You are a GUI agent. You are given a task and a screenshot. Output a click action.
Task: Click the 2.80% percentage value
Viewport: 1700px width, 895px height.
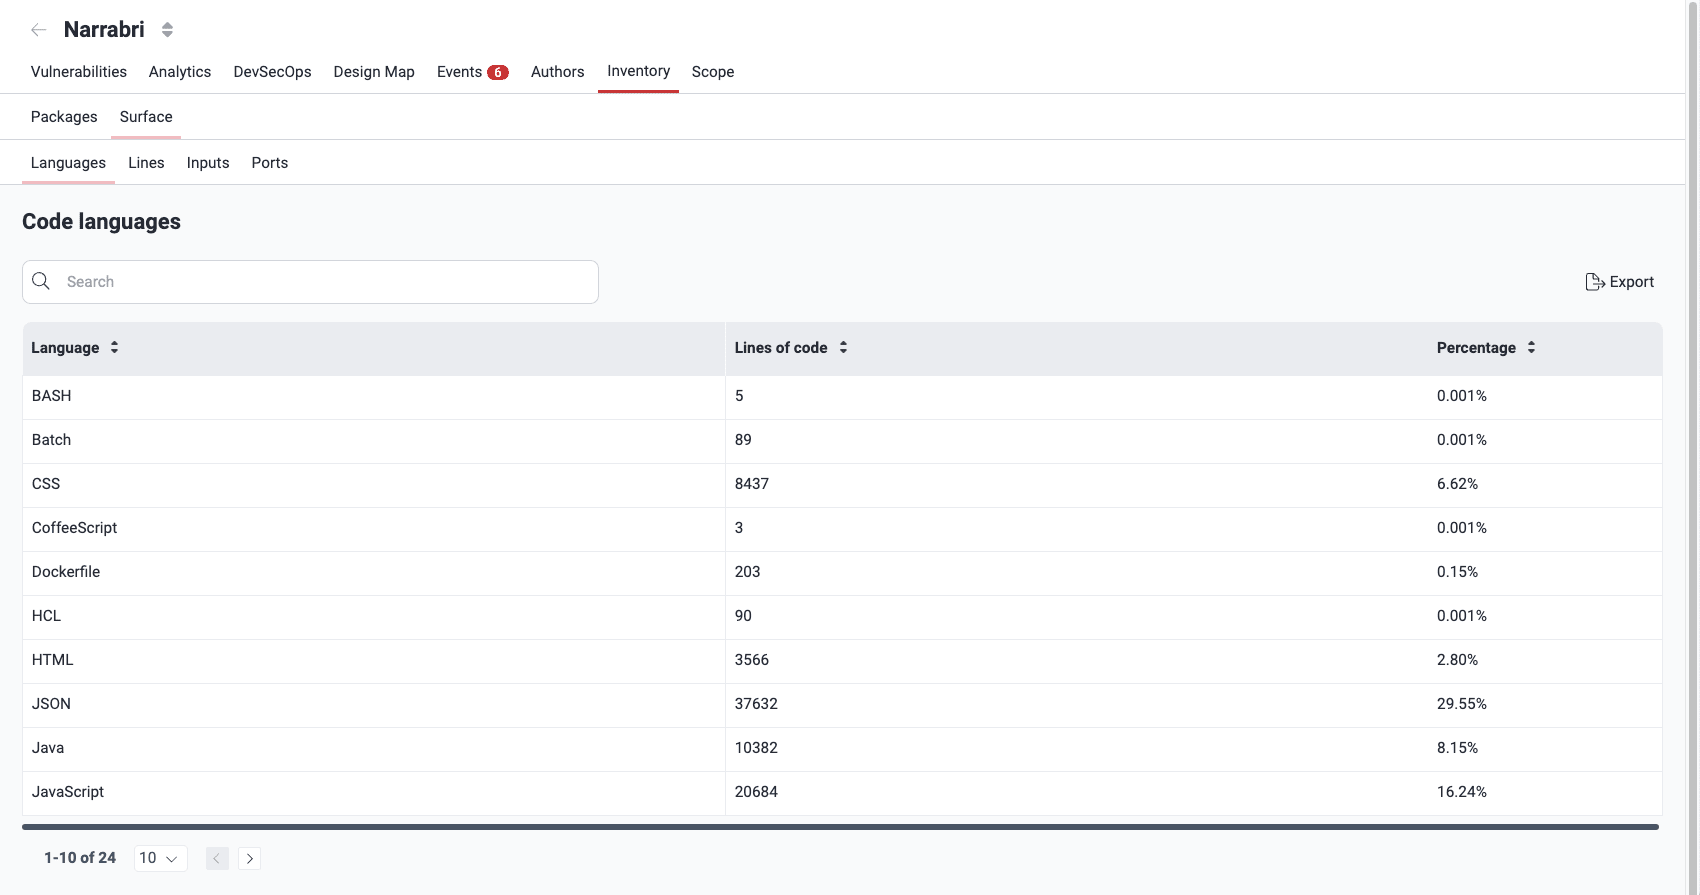pyautogui.click(x=1457, y=660)
